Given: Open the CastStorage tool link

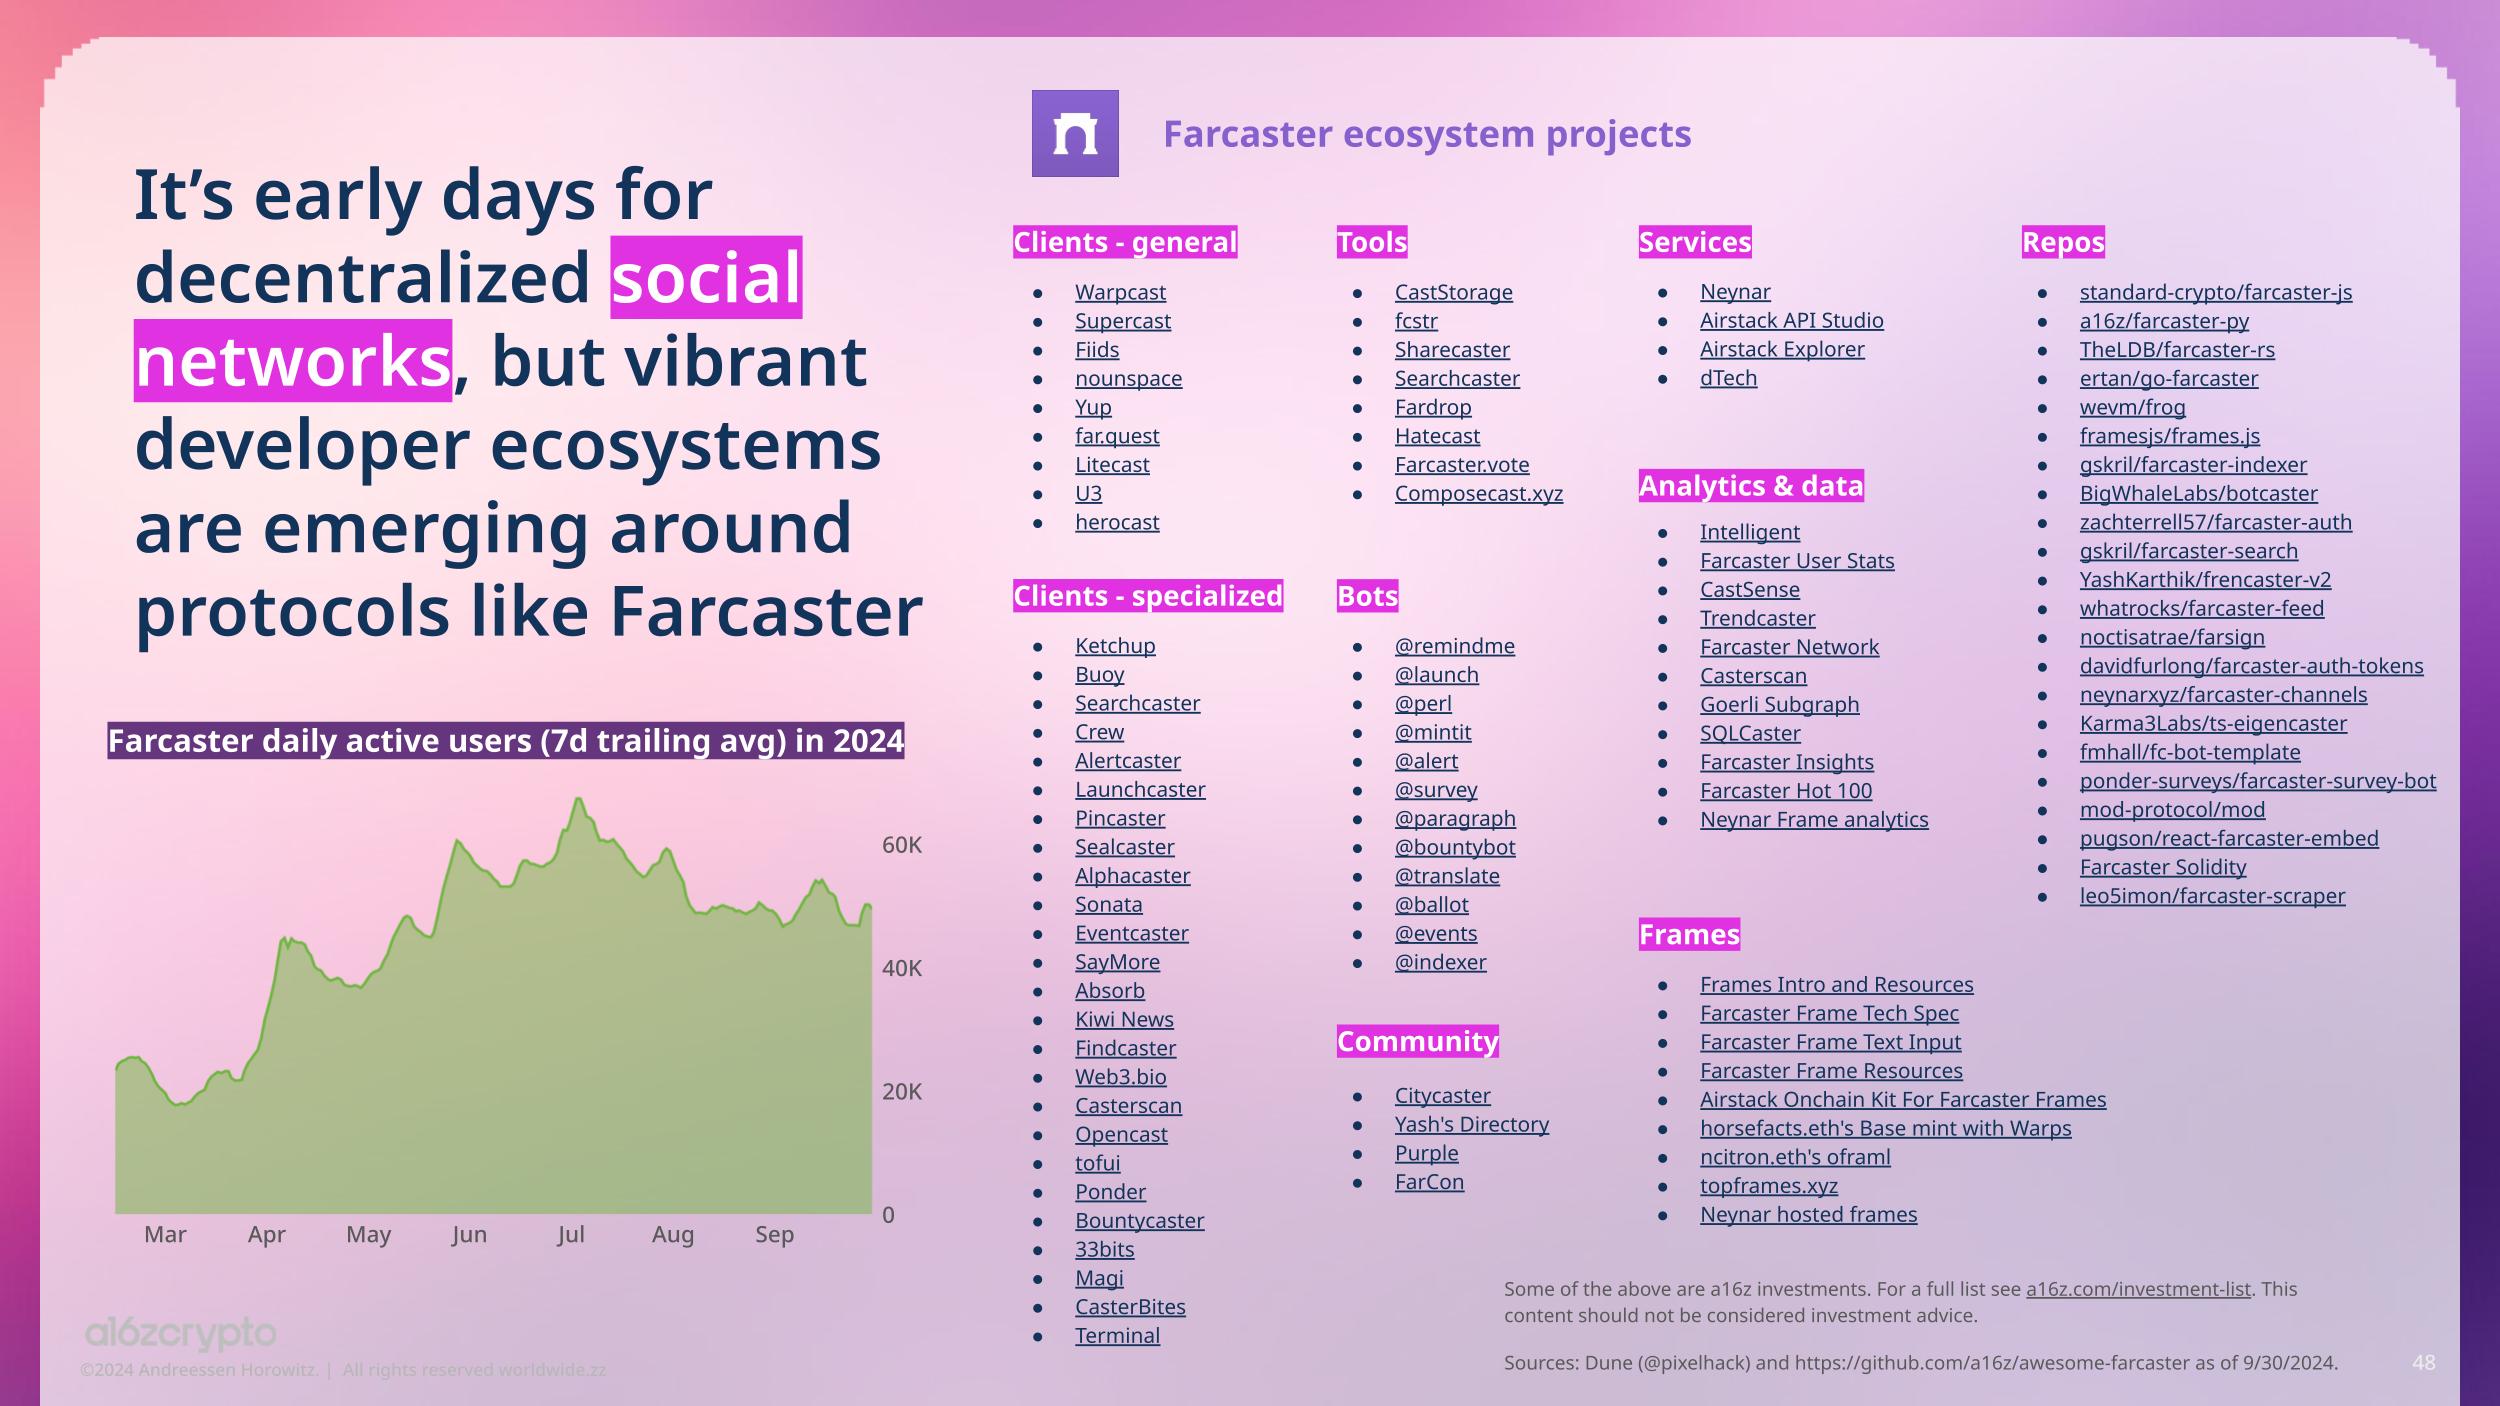Looking at the screenshot, I should tap(1453, 292).
